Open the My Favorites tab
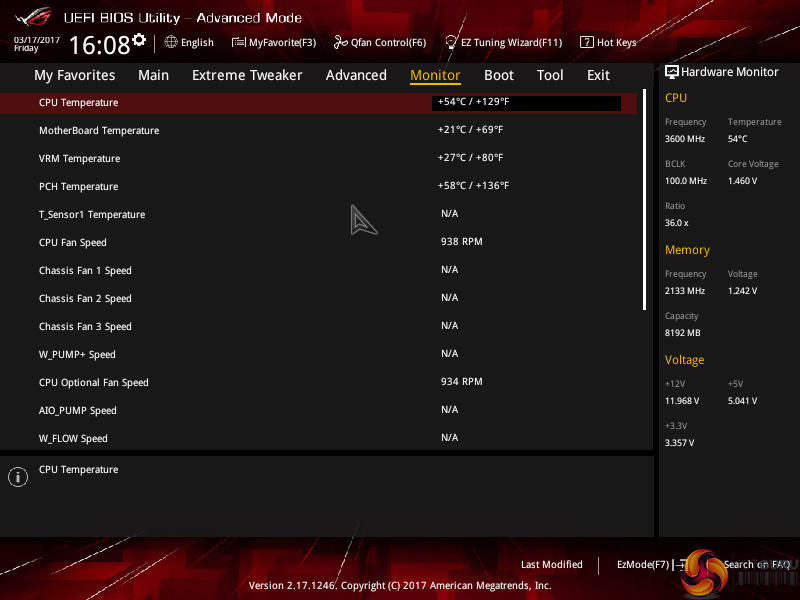The image size is (800, 600). (x=74, y=75)
